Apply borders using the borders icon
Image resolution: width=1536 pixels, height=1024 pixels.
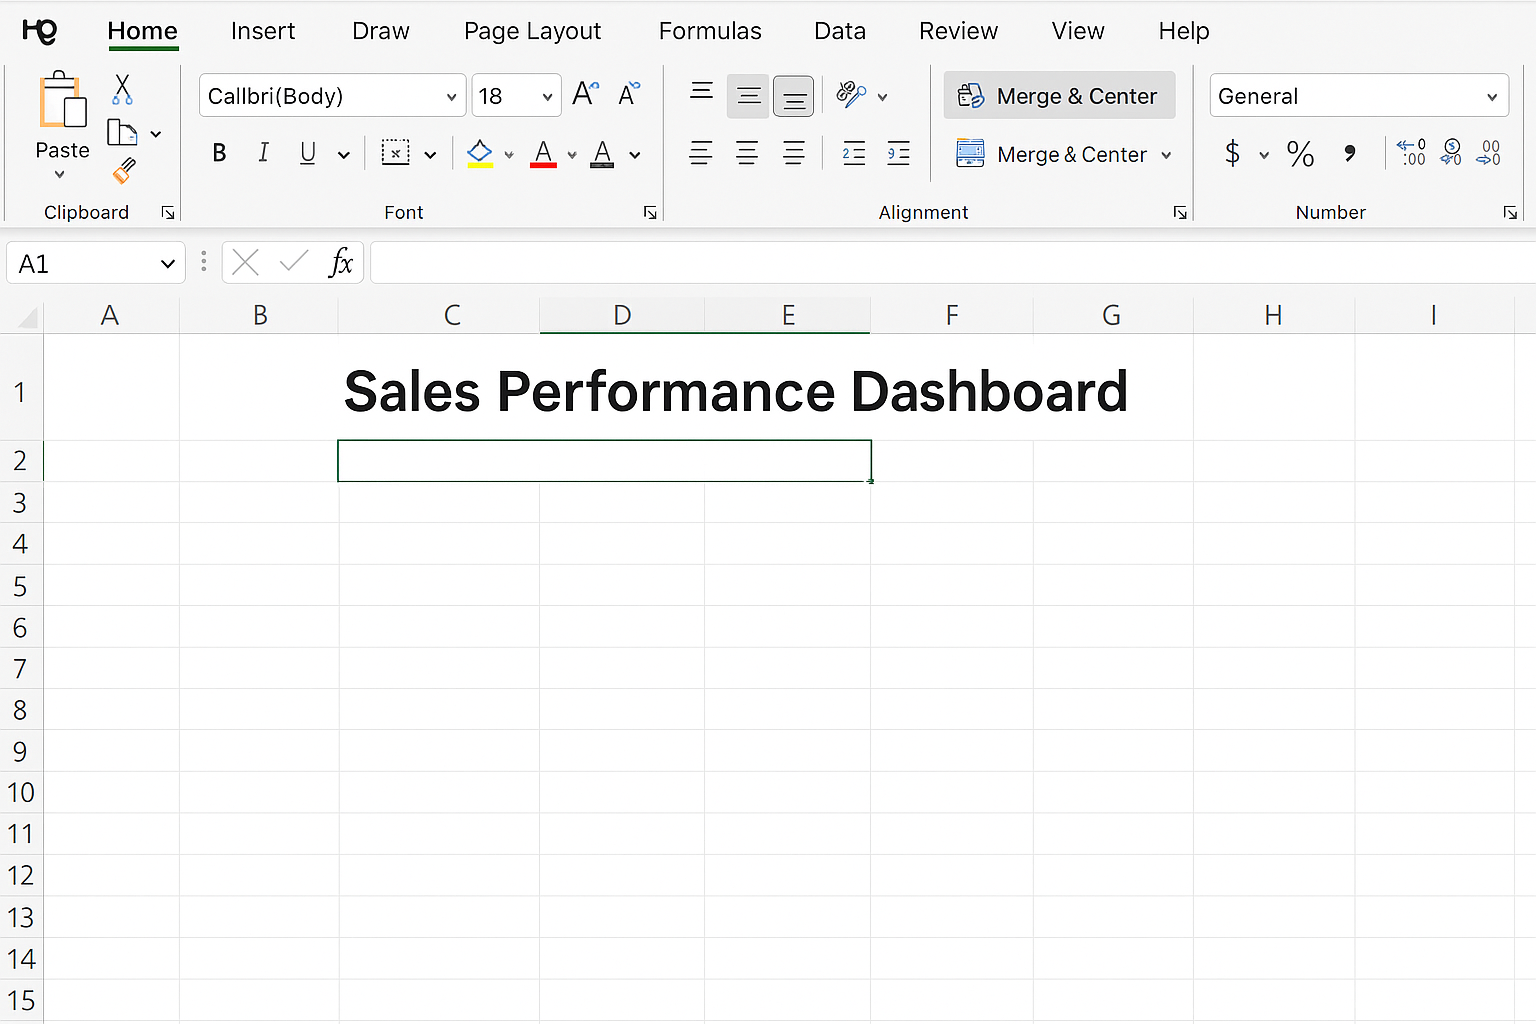[396, 153]
